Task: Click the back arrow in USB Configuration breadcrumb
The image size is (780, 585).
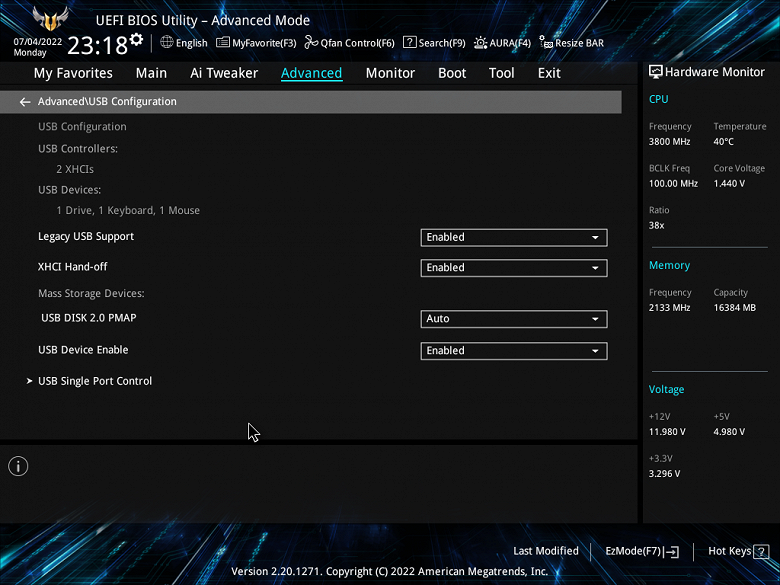Action: pyautogui.click(x=25, y=102)
